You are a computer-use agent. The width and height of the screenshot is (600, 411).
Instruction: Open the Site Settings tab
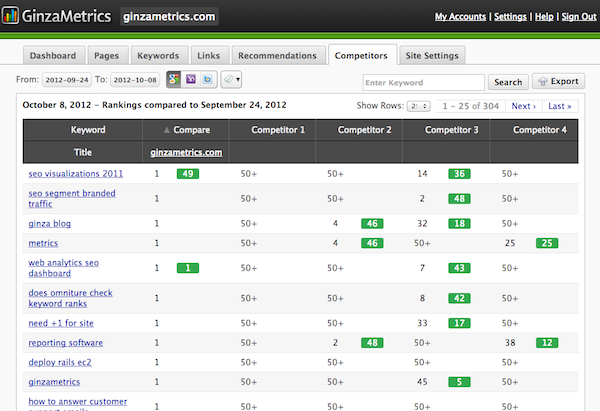[432, 55]
